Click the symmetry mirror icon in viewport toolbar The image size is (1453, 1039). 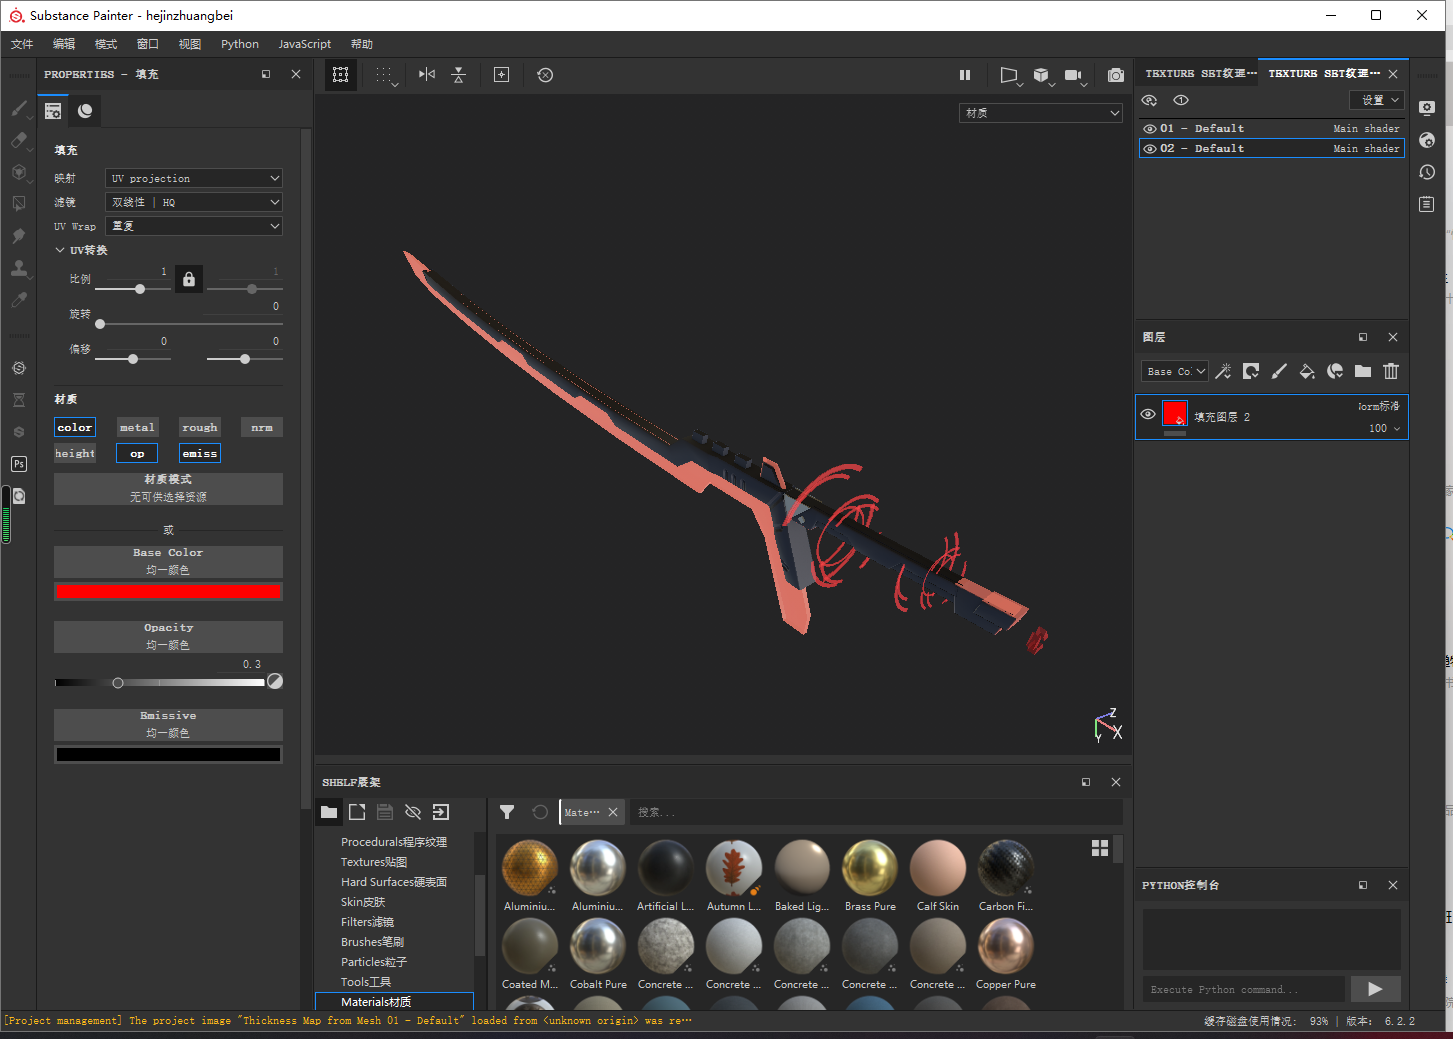427,75
